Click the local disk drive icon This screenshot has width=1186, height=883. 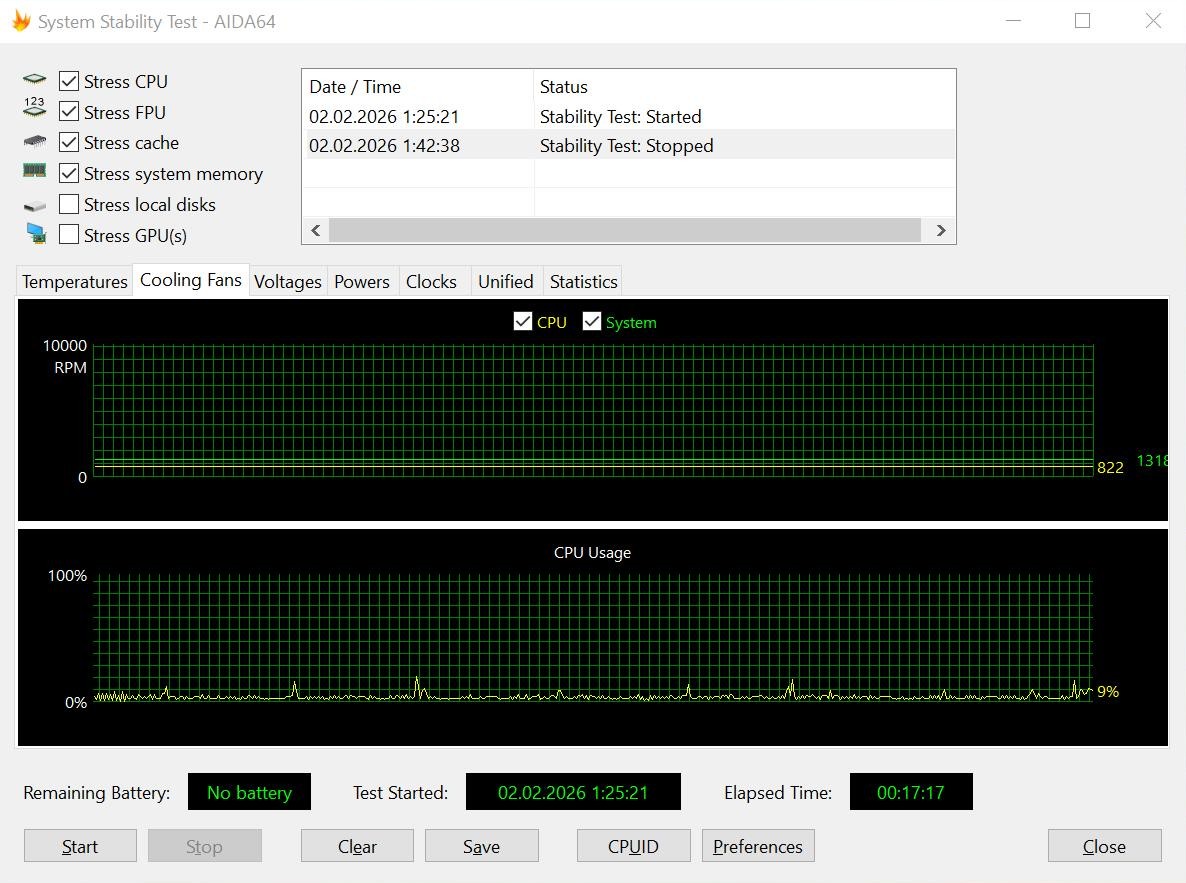tap(34, 206)
